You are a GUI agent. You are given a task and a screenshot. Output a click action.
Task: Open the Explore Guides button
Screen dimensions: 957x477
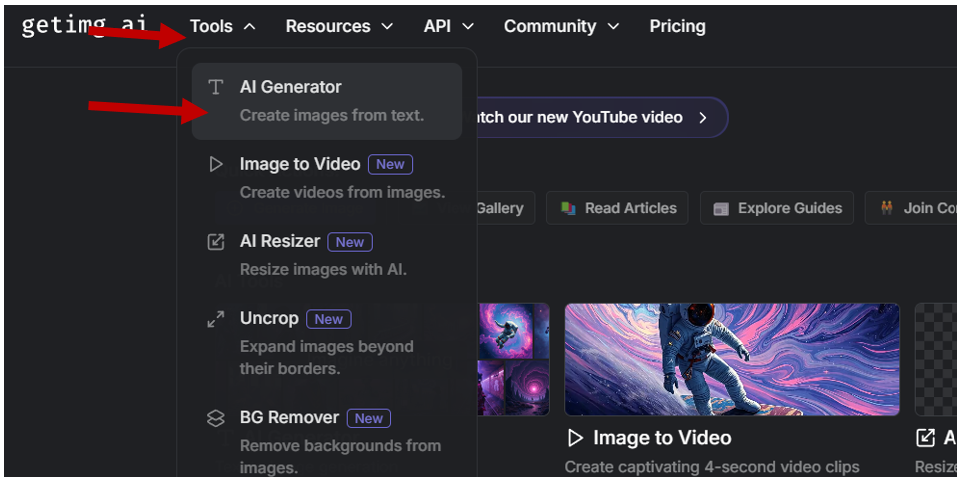coord(777,208)
